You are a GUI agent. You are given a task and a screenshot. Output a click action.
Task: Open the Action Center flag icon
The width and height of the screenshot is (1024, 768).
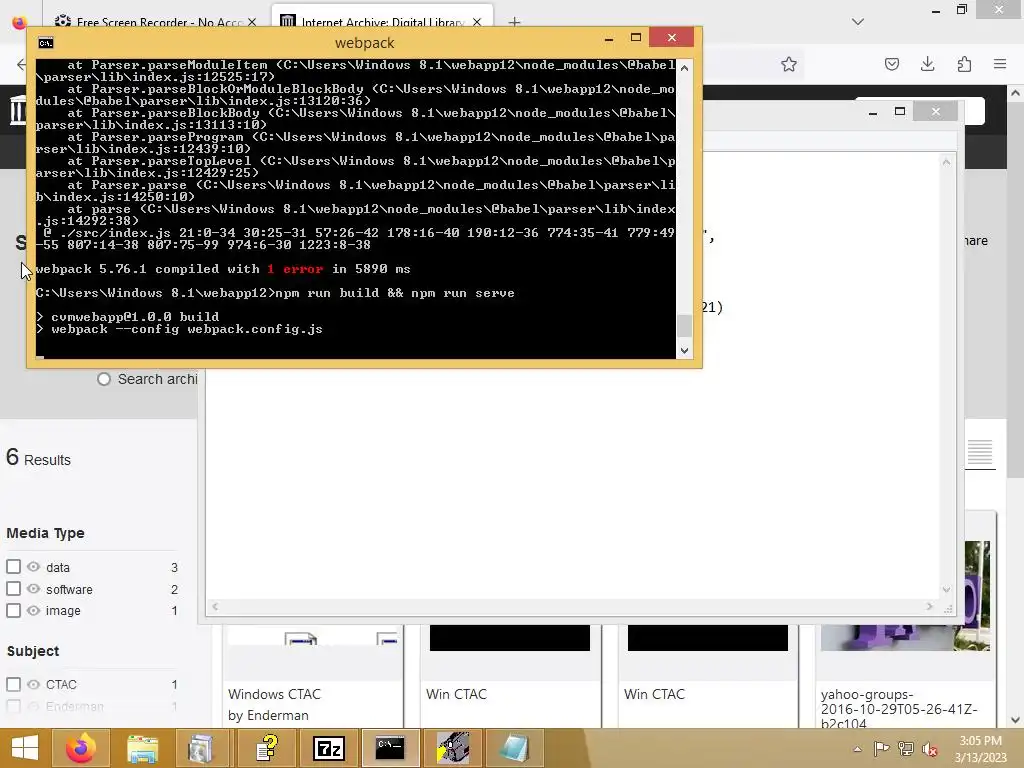click(881, 748)
